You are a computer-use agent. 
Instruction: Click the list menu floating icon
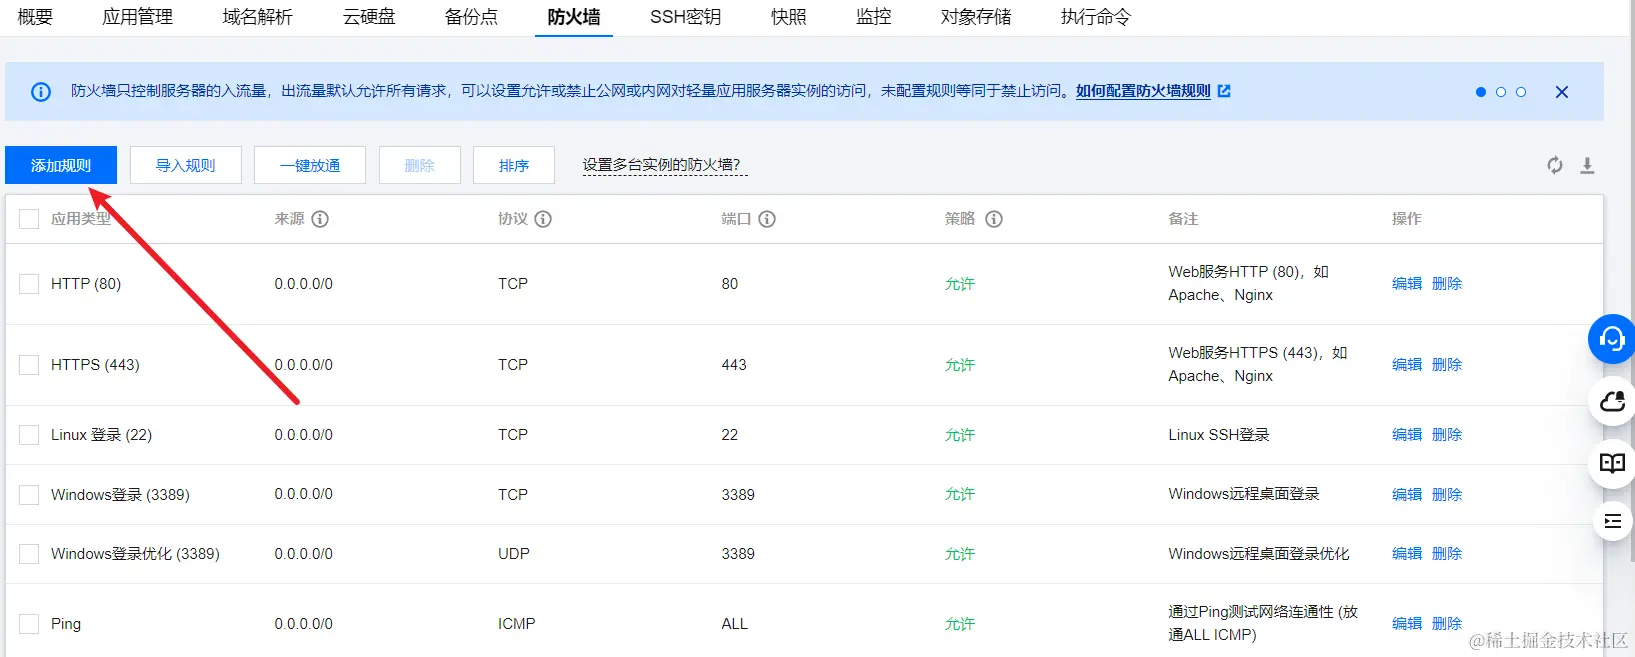[x=1612, y=521]
